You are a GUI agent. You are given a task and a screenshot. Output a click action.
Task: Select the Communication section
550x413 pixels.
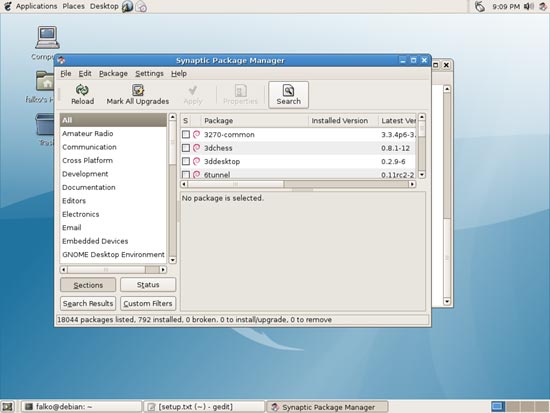click(x=113, y=147)
